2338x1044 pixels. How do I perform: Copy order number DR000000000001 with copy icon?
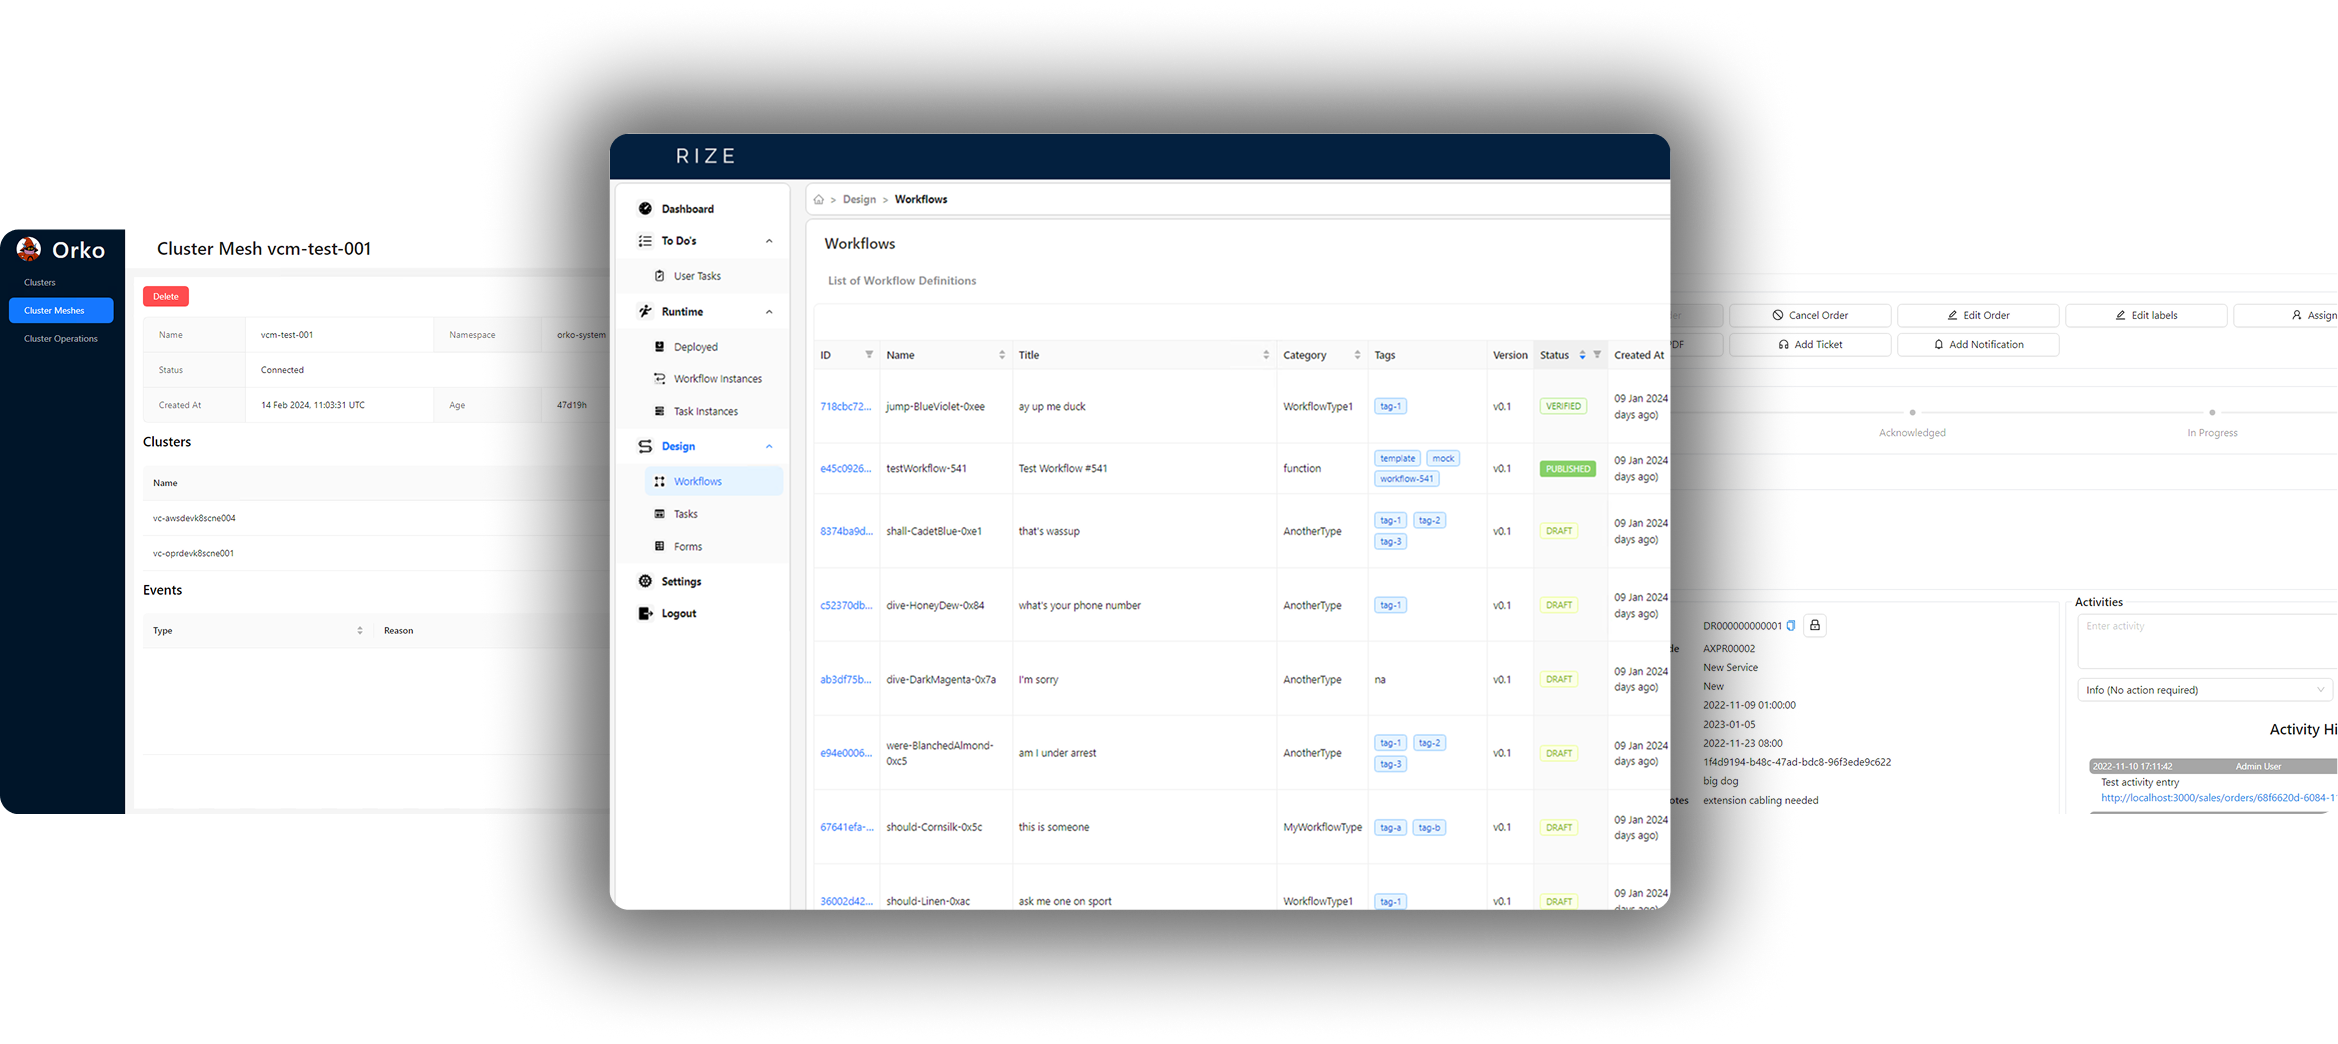point(1791,626)
